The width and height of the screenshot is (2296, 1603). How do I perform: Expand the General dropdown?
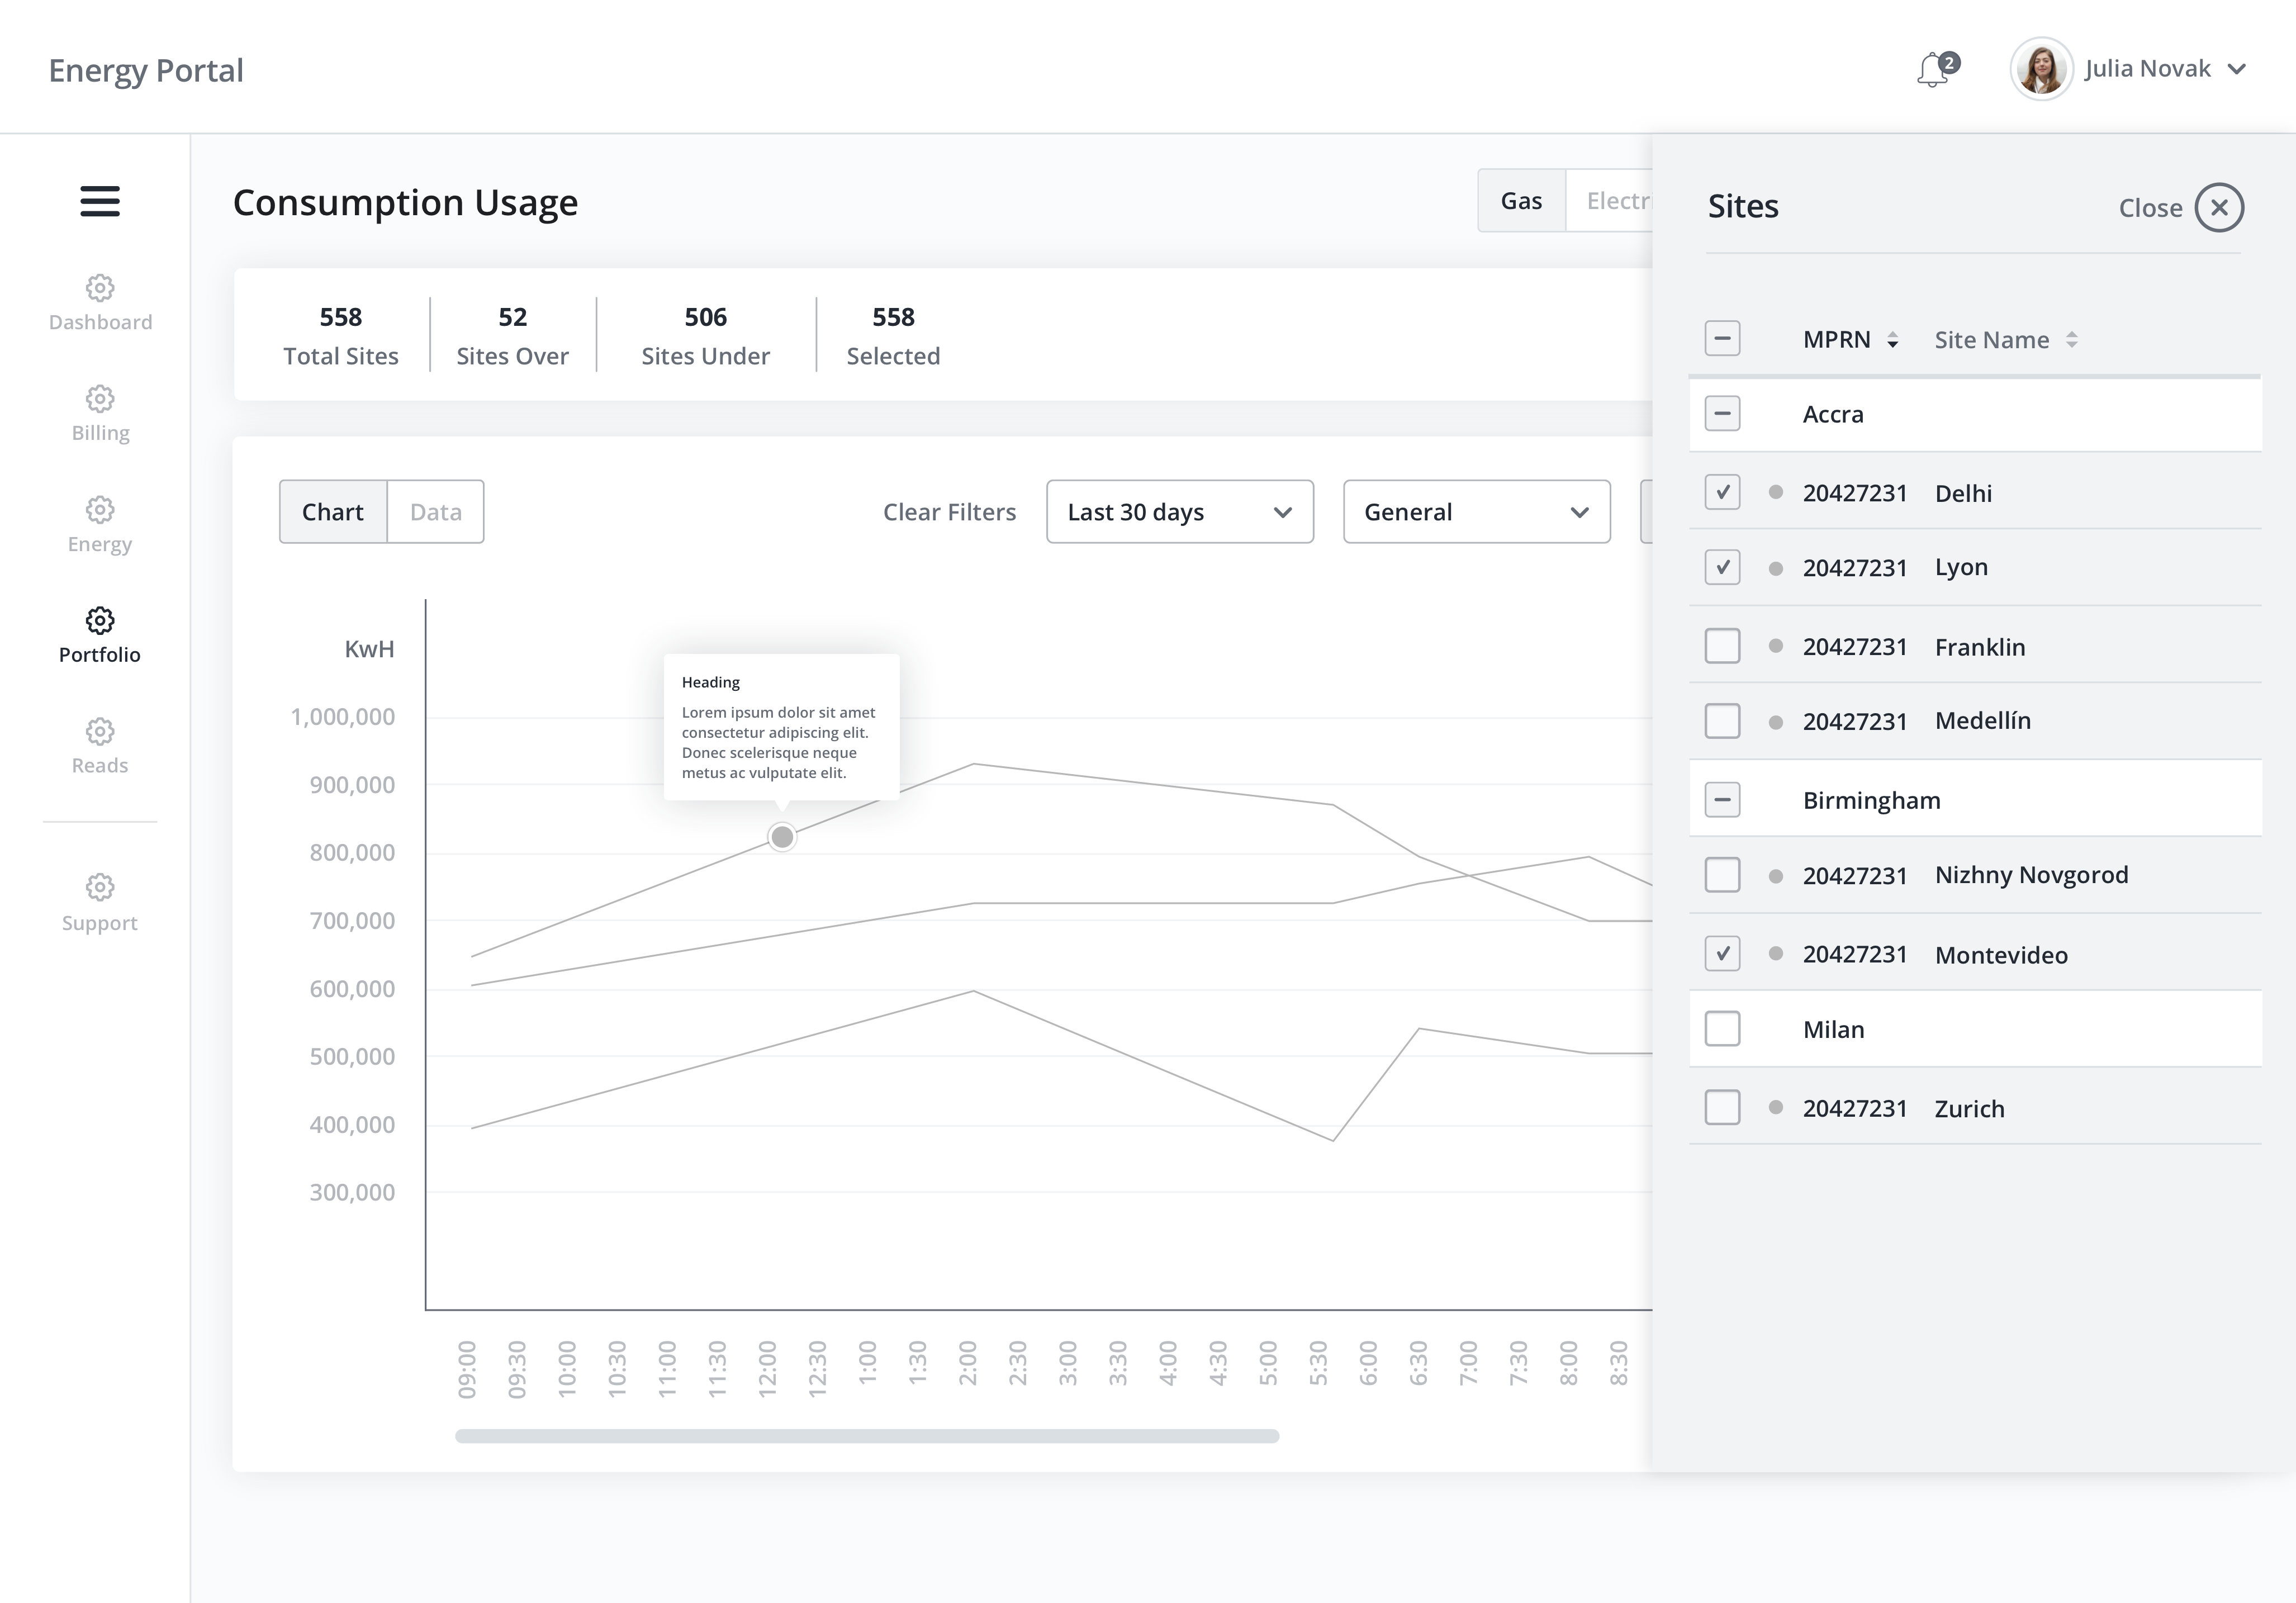coord(1476,512)
